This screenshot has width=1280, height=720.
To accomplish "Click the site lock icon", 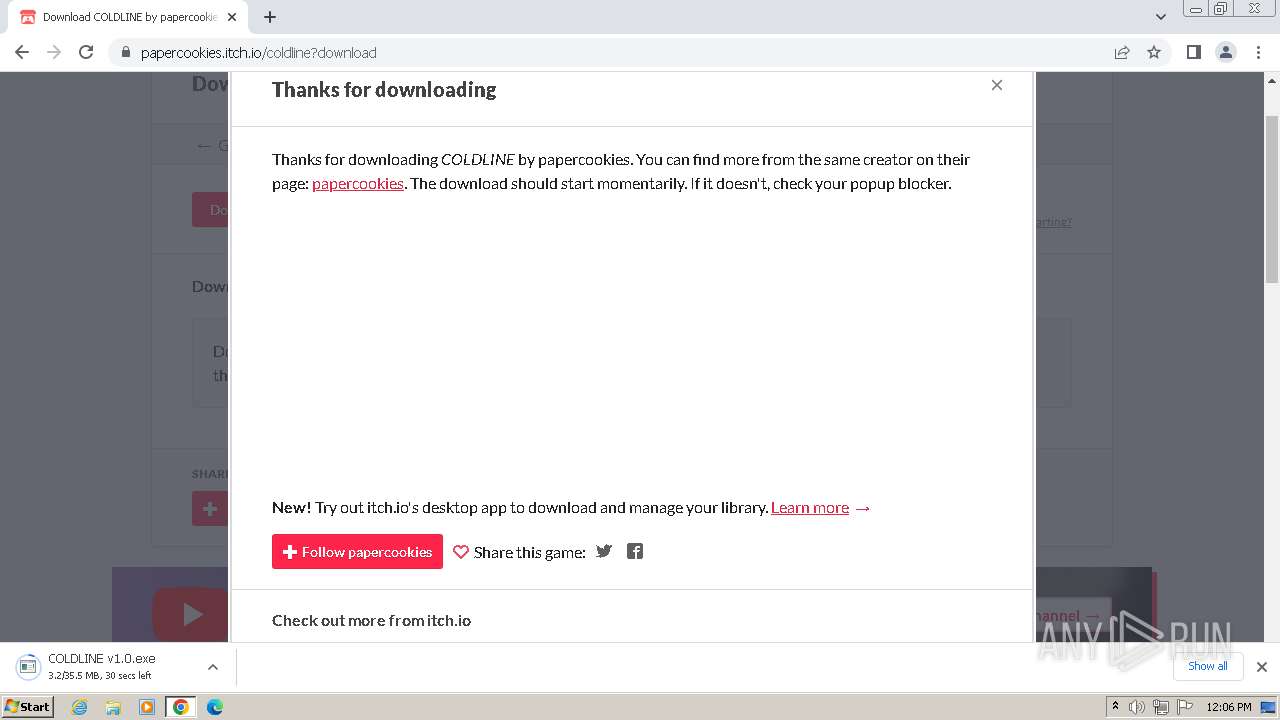I will click(126, 53).
